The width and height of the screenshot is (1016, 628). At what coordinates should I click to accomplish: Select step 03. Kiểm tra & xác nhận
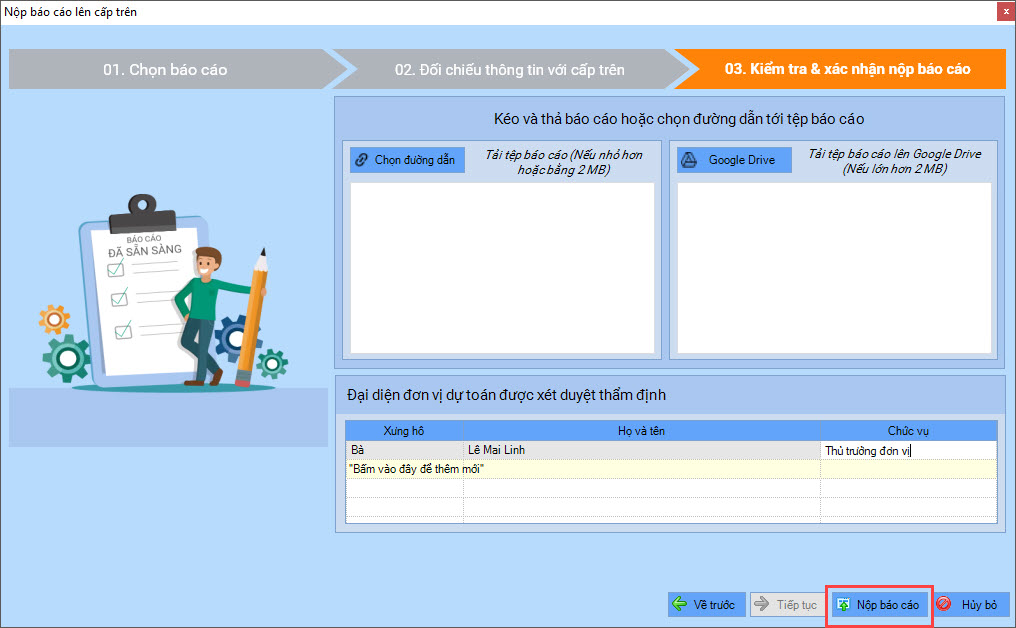pyautogui.click(x=846, y=70)
